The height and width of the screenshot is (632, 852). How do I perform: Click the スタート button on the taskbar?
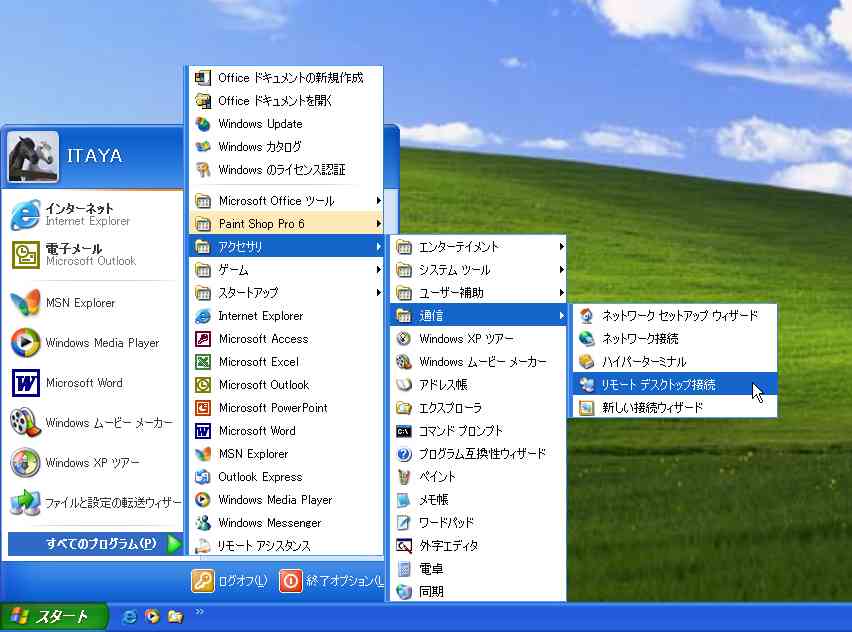[53, 617]
